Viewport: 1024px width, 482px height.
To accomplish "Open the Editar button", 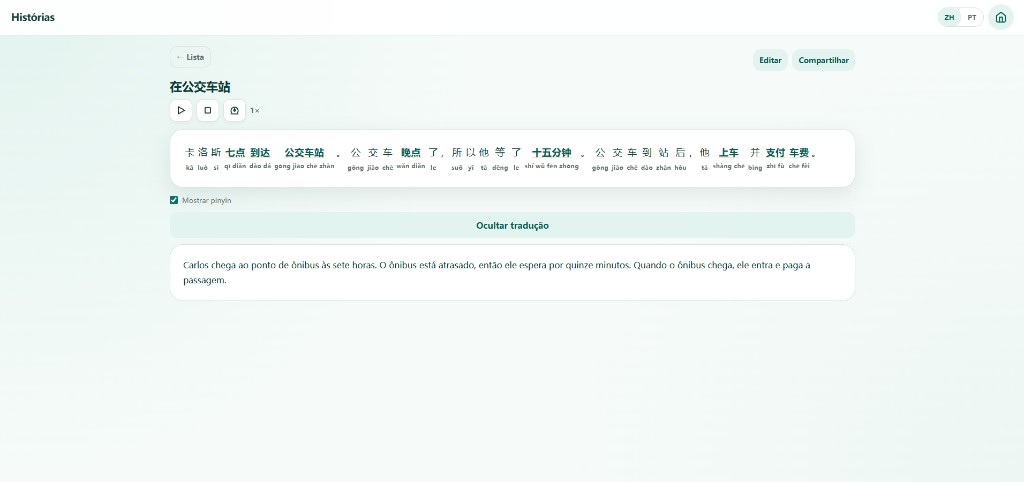I will coord(770,60).
